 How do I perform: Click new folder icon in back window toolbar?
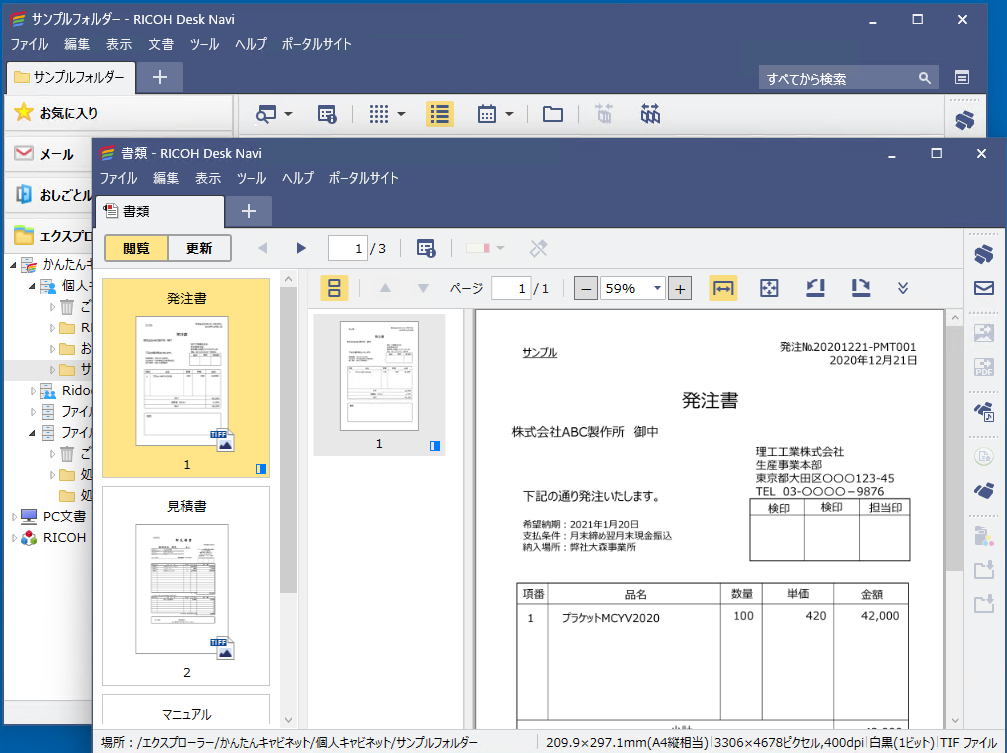tap(552, 114)
